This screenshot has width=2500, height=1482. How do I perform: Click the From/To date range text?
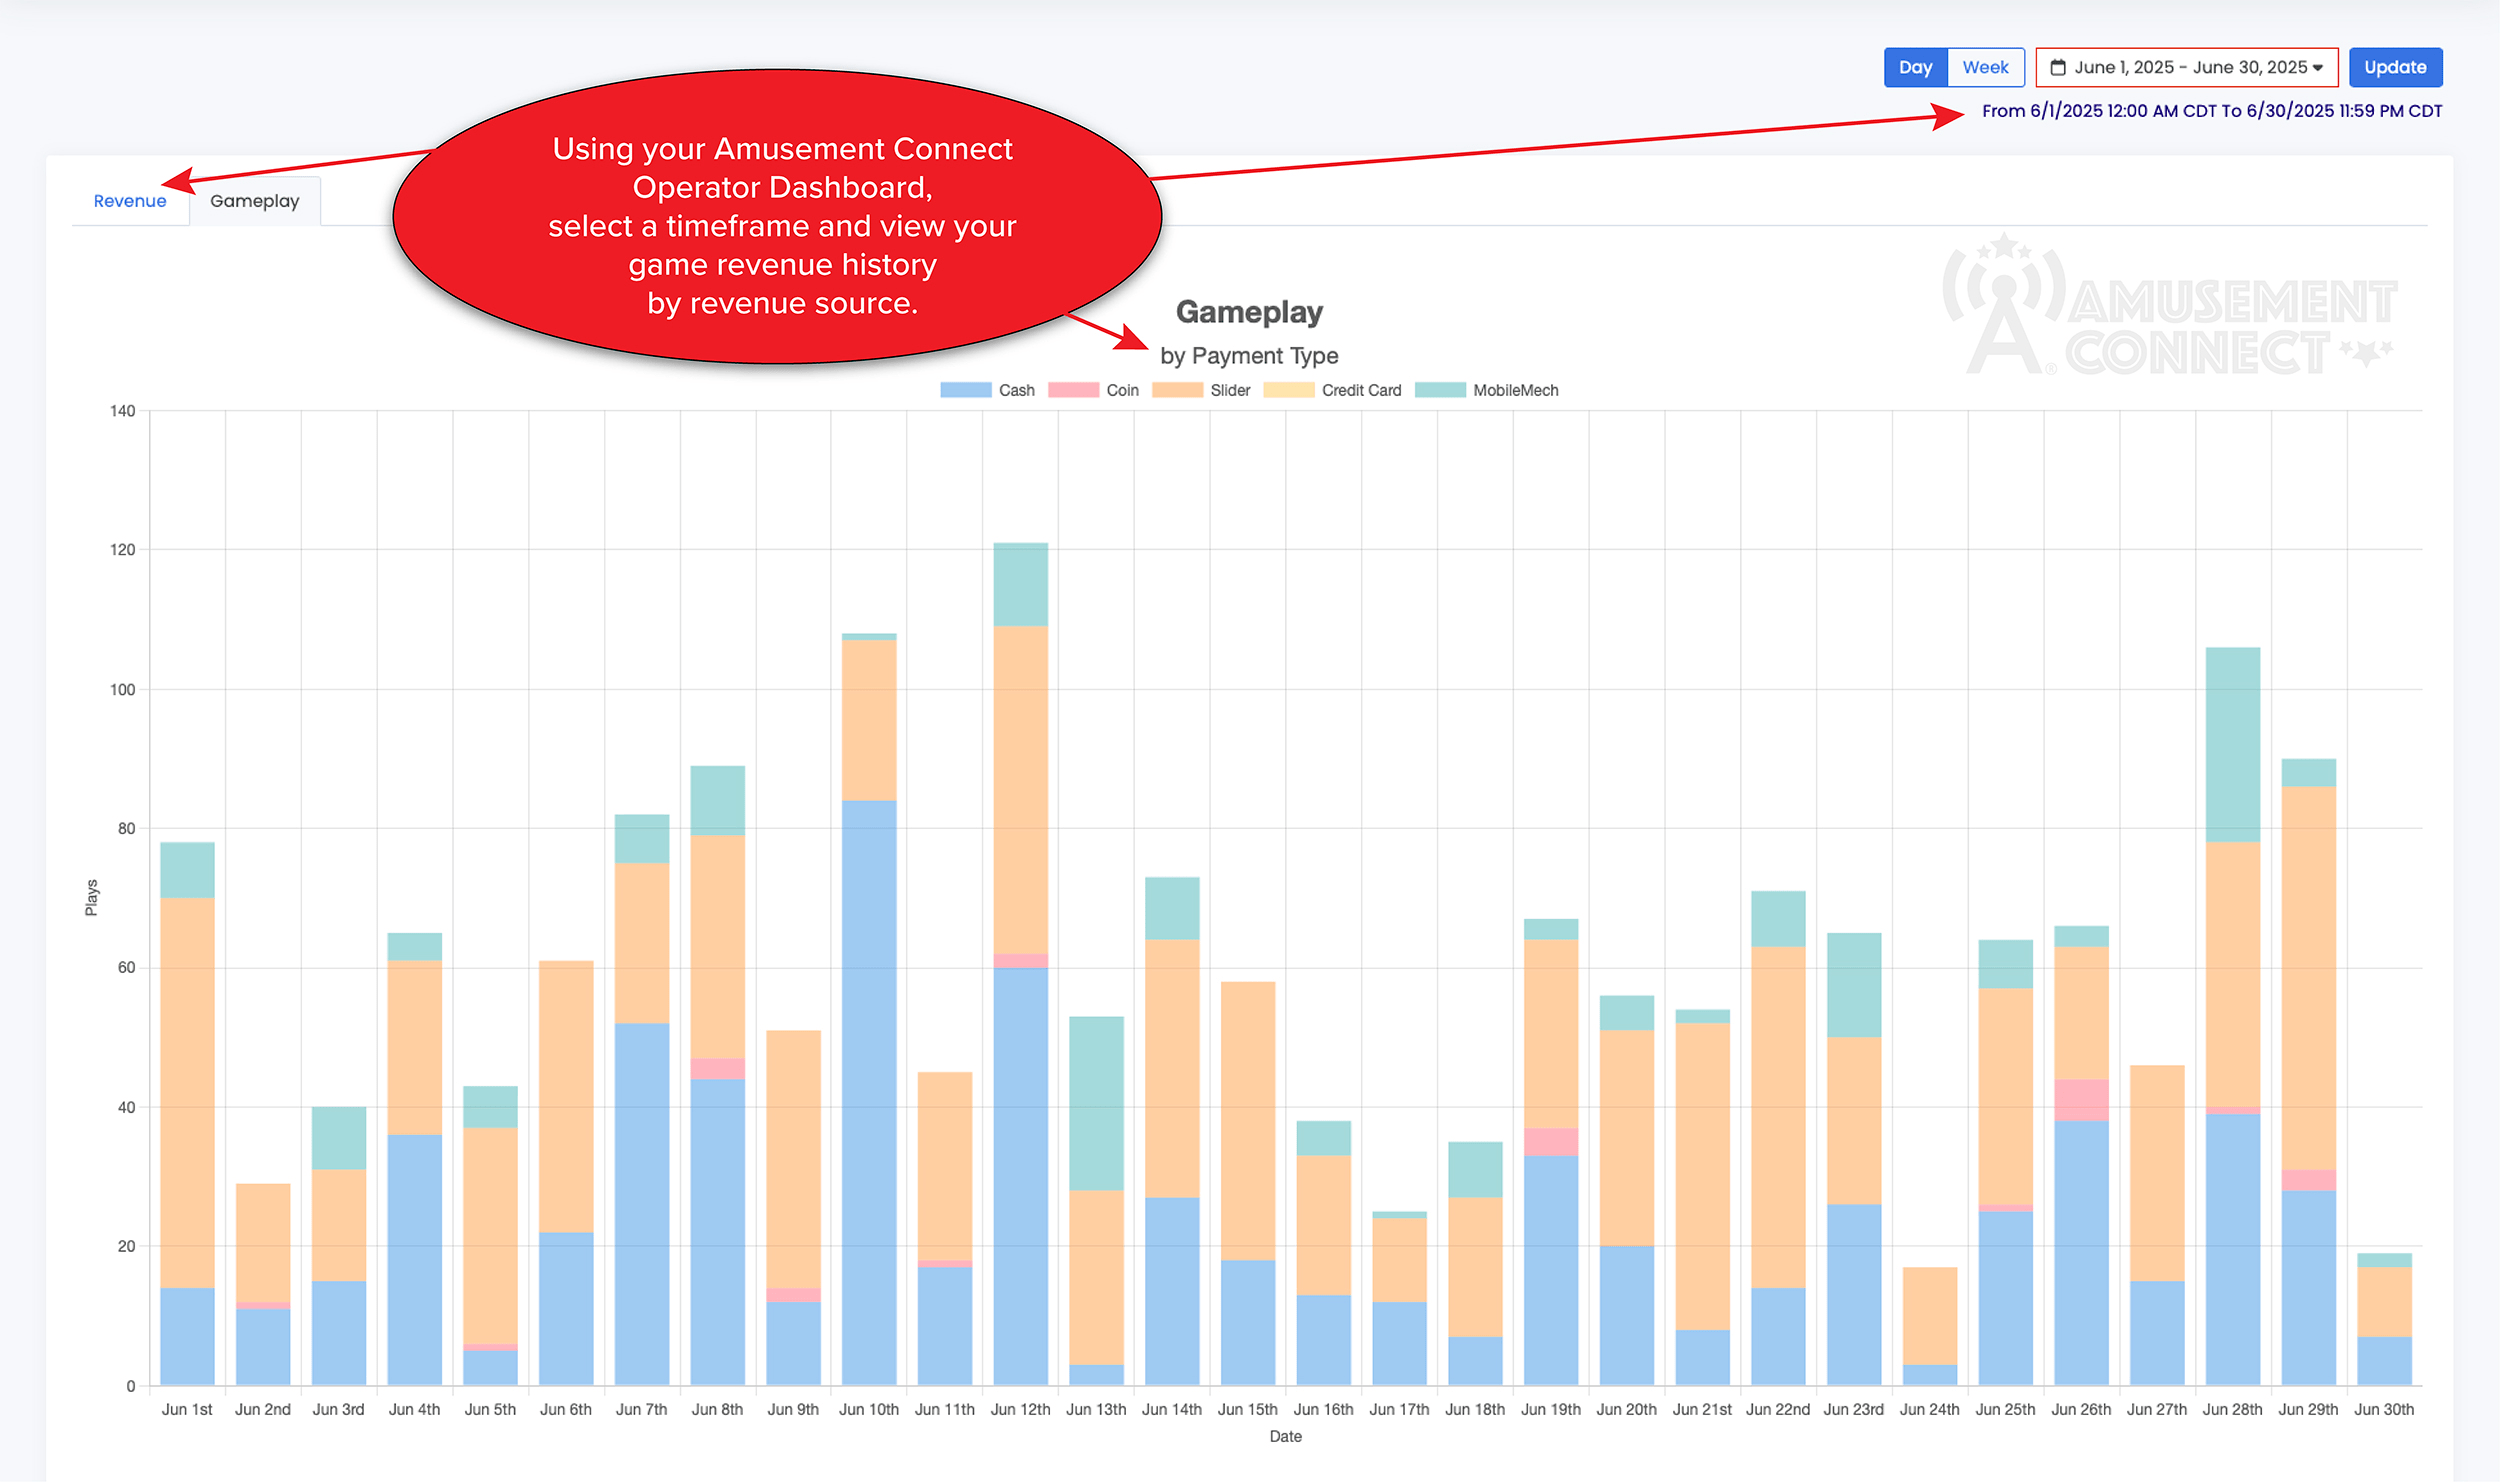pyautogui.click(x=2211, y=111)
